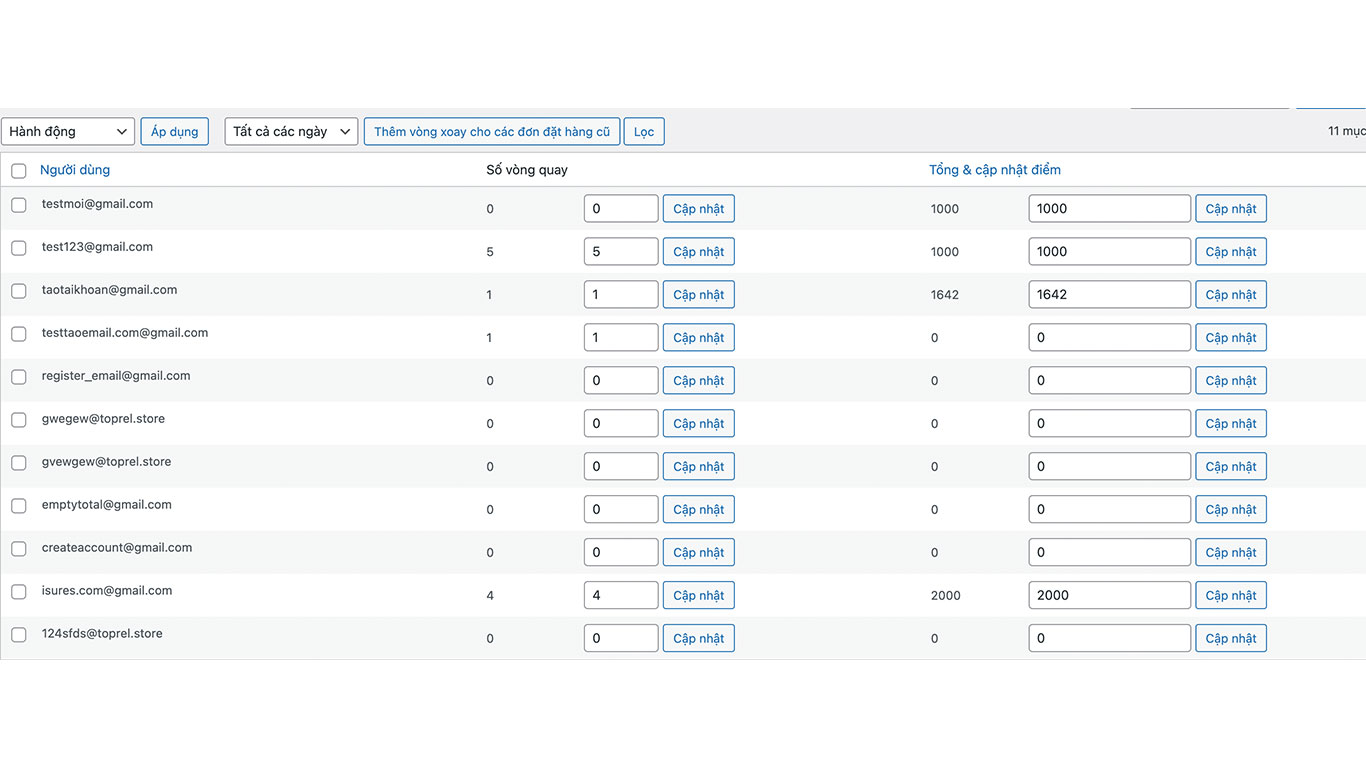Toggle the select-all checkbox in the header

pyautogui.click(x=18, y=170)
